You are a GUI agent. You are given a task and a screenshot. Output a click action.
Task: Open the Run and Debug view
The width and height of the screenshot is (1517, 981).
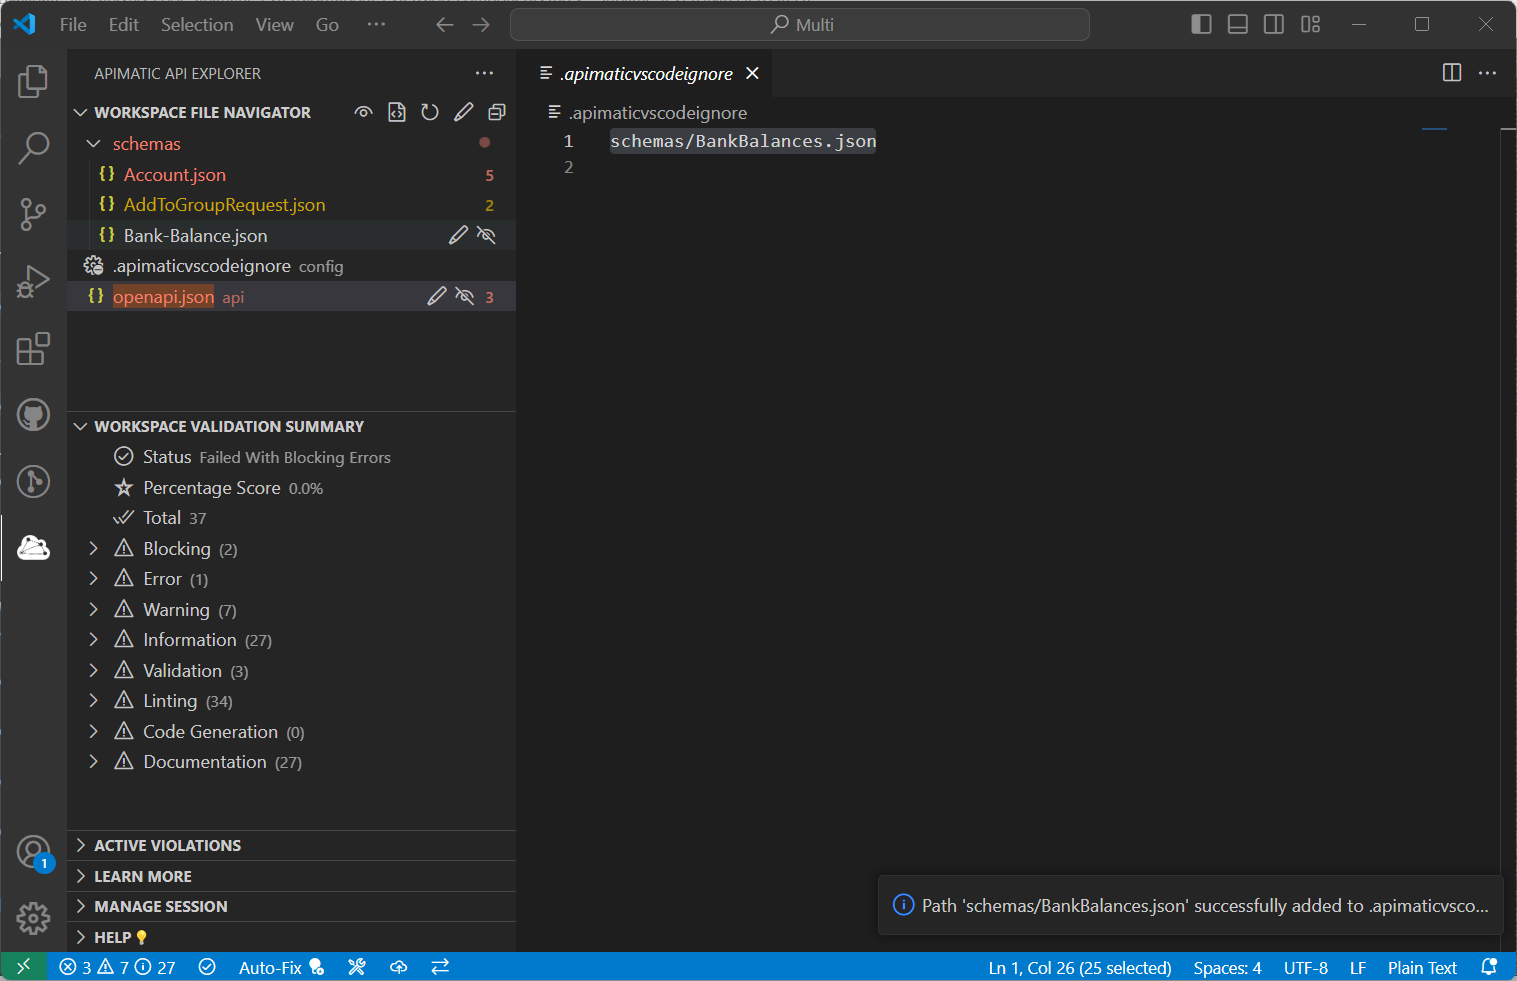pyautogui.click(x=33, y=282)
